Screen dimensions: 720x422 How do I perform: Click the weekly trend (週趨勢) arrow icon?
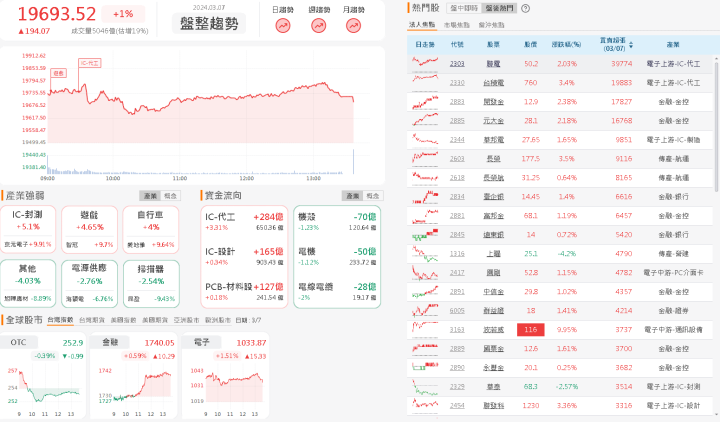point(318,26)
